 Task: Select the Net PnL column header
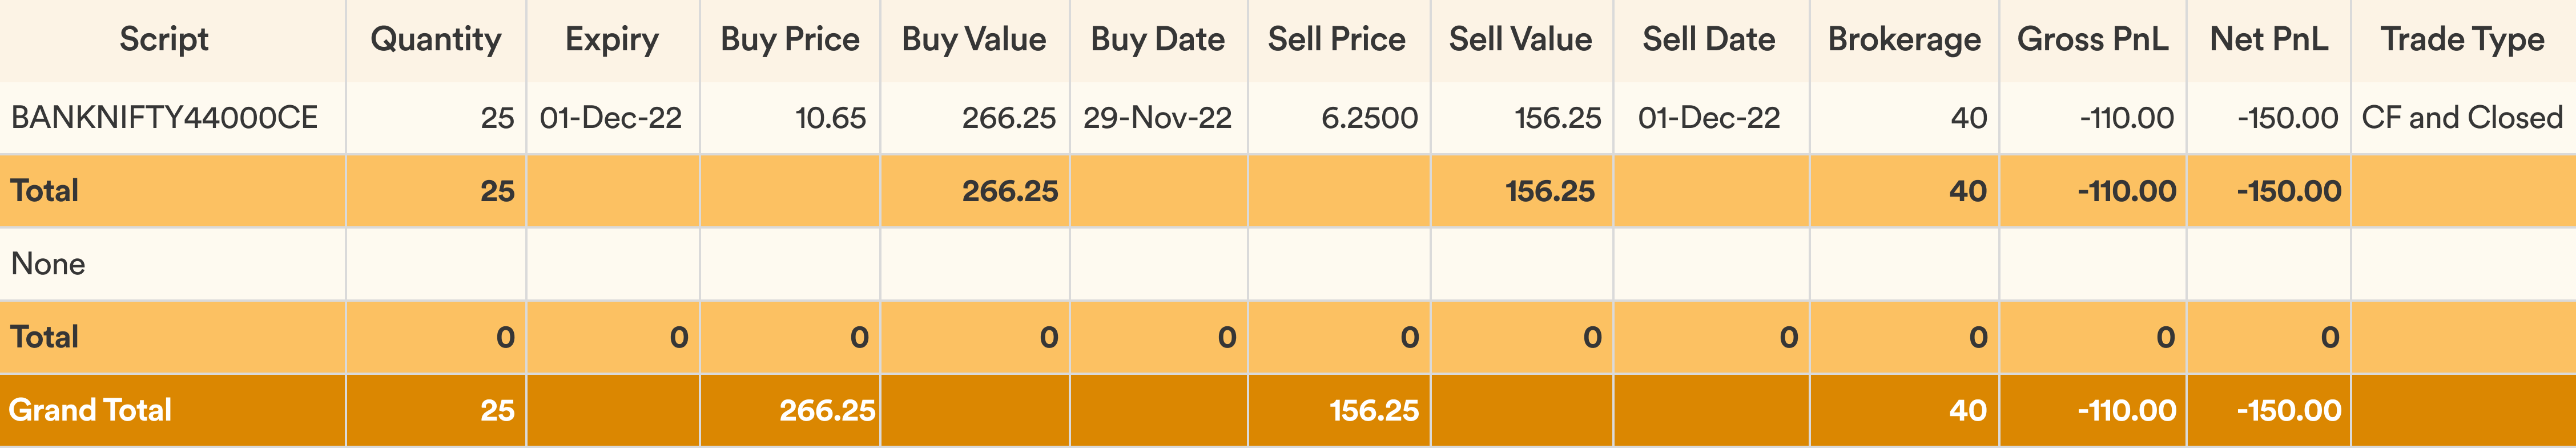pos(2269,40)
